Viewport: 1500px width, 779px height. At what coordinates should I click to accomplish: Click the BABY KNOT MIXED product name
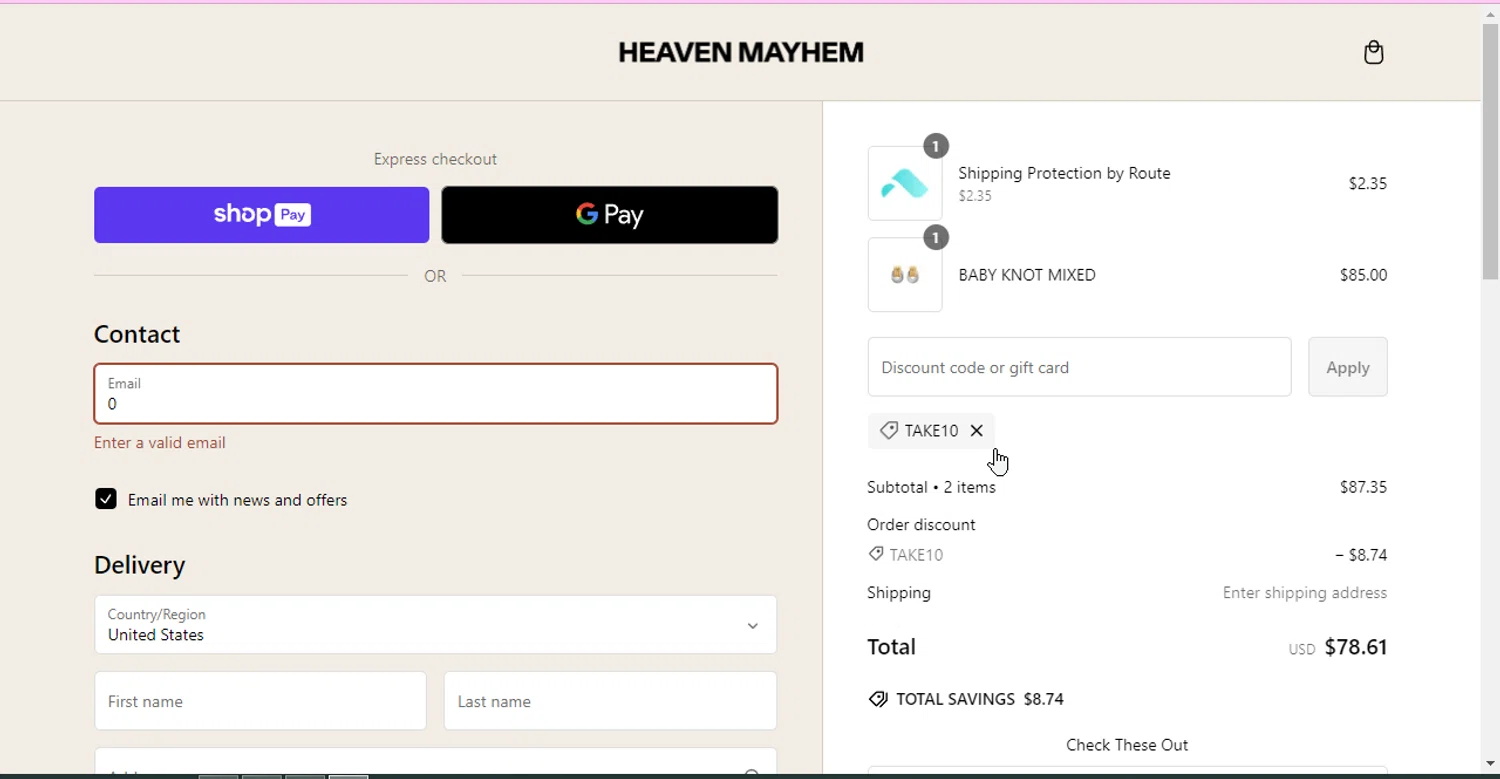point(1027,275)
